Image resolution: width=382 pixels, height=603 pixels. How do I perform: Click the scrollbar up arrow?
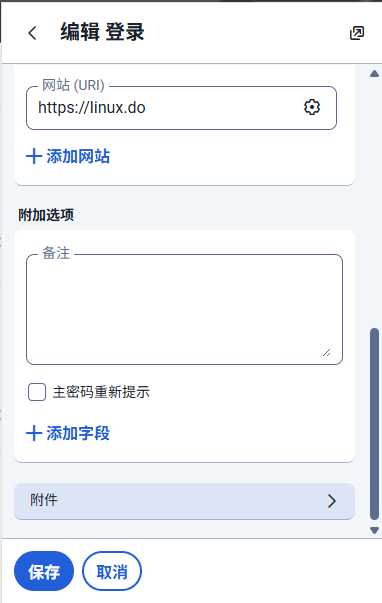click(374, 74)
